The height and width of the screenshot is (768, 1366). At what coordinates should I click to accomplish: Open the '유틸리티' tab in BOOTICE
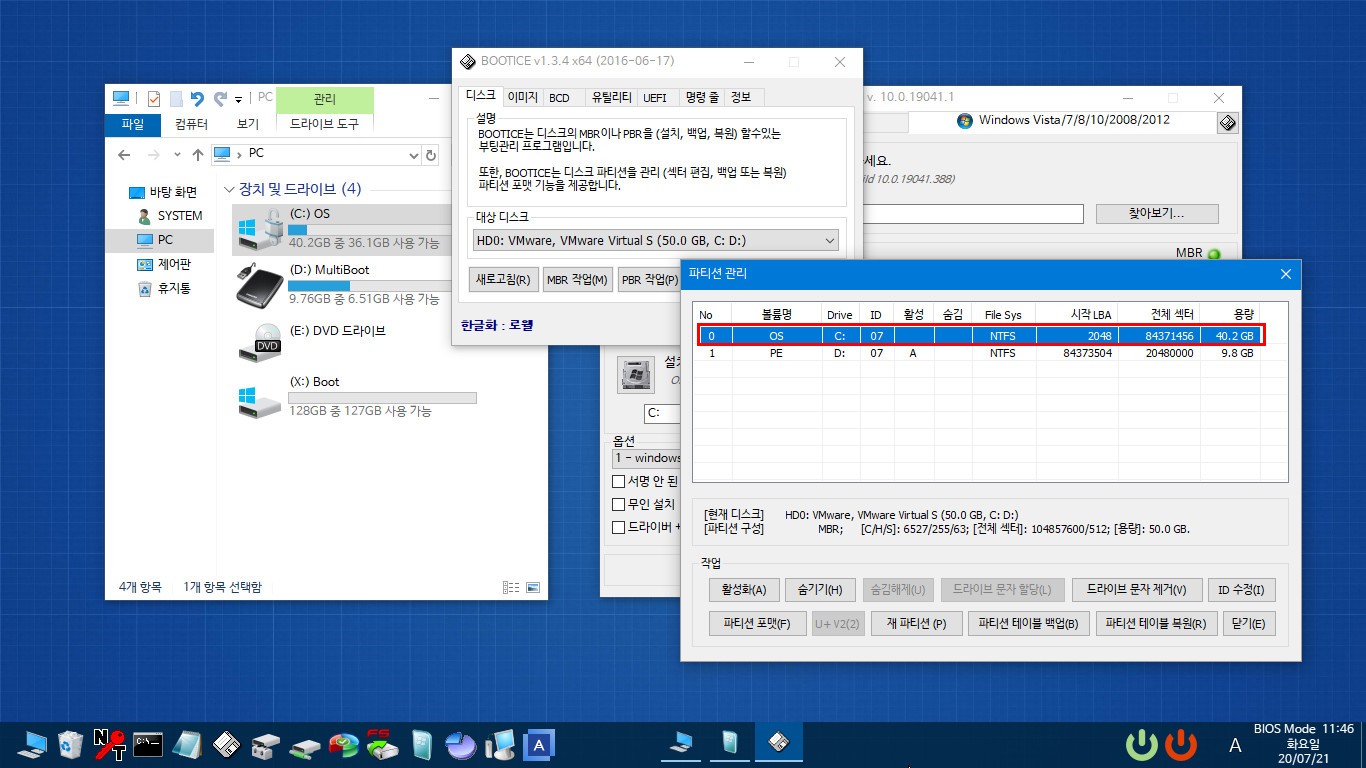click(x=611, y=97)
